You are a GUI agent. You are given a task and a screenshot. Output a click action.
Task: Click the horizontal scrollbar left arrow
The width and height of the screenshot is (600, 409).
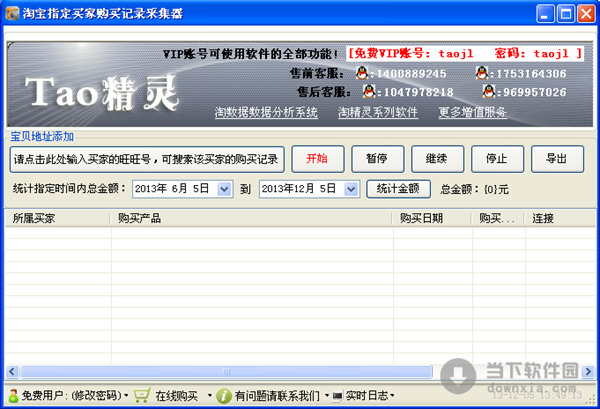[x=12, y=371]
